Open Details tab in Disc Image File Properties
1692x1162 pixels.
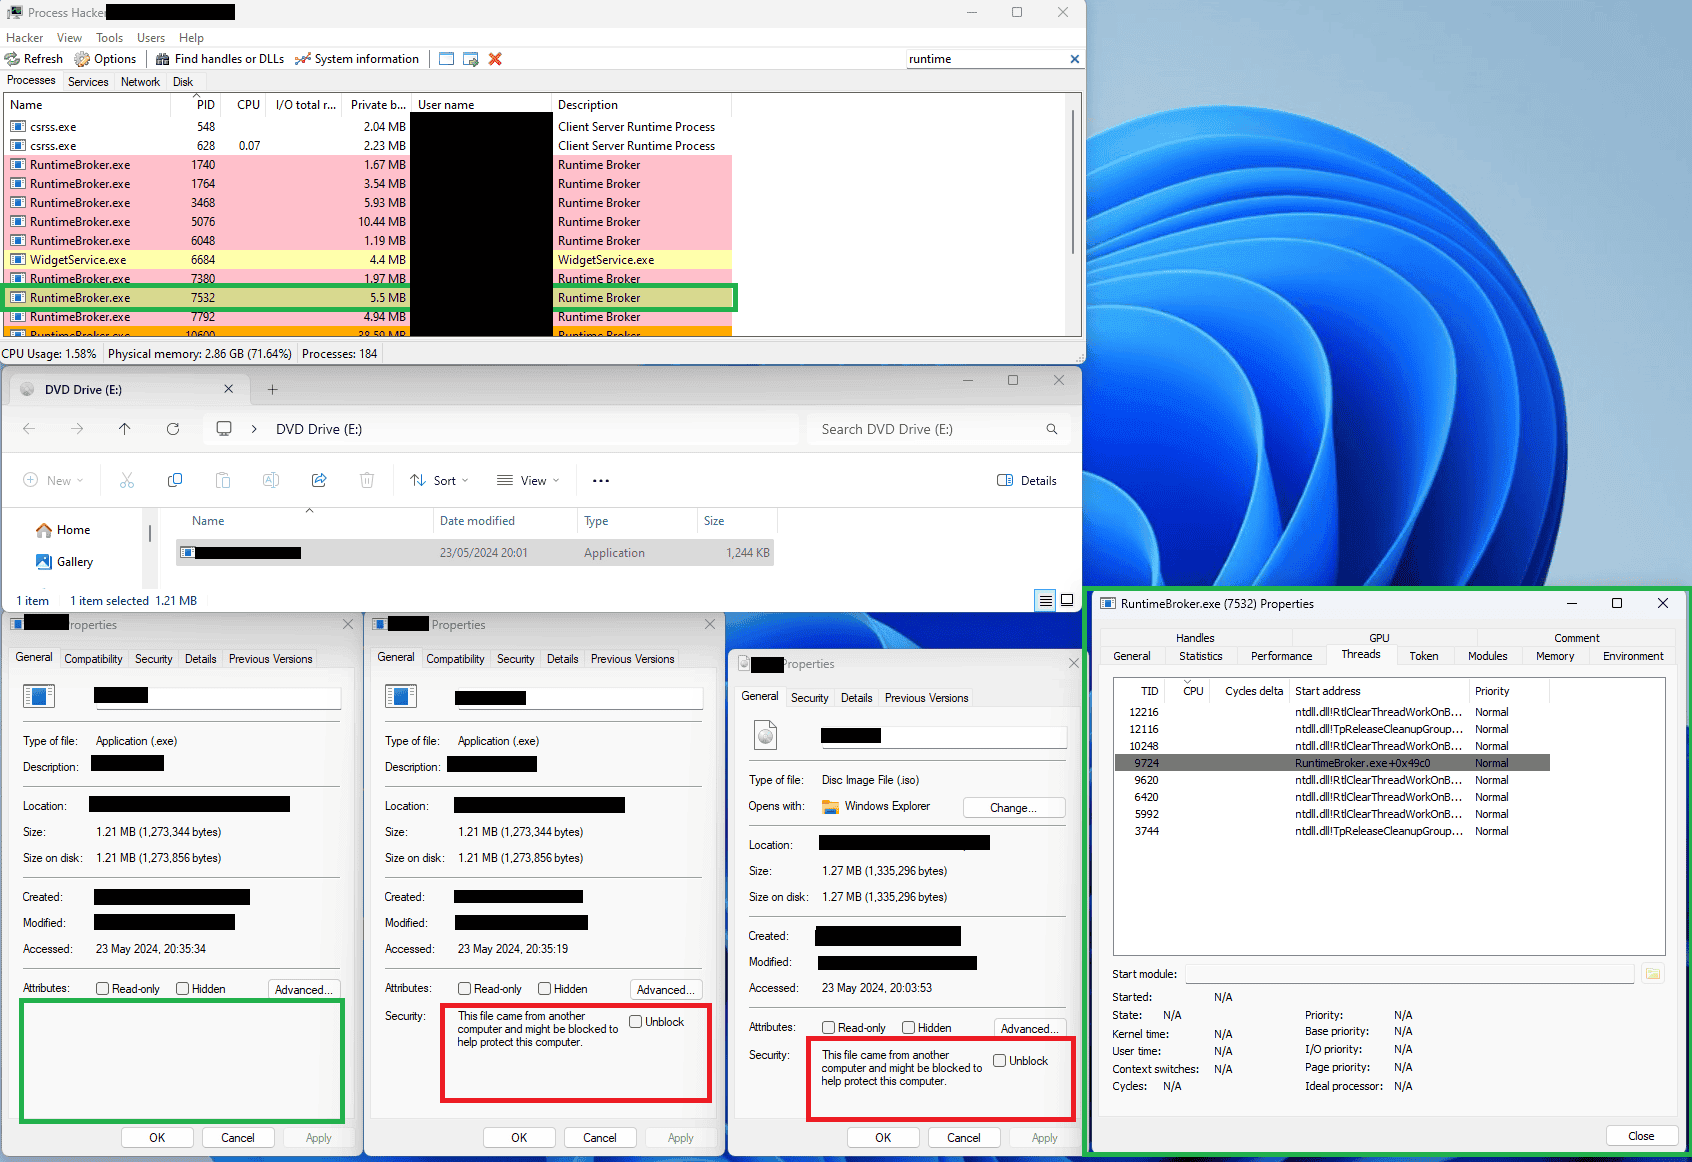[x=856, y=698]
